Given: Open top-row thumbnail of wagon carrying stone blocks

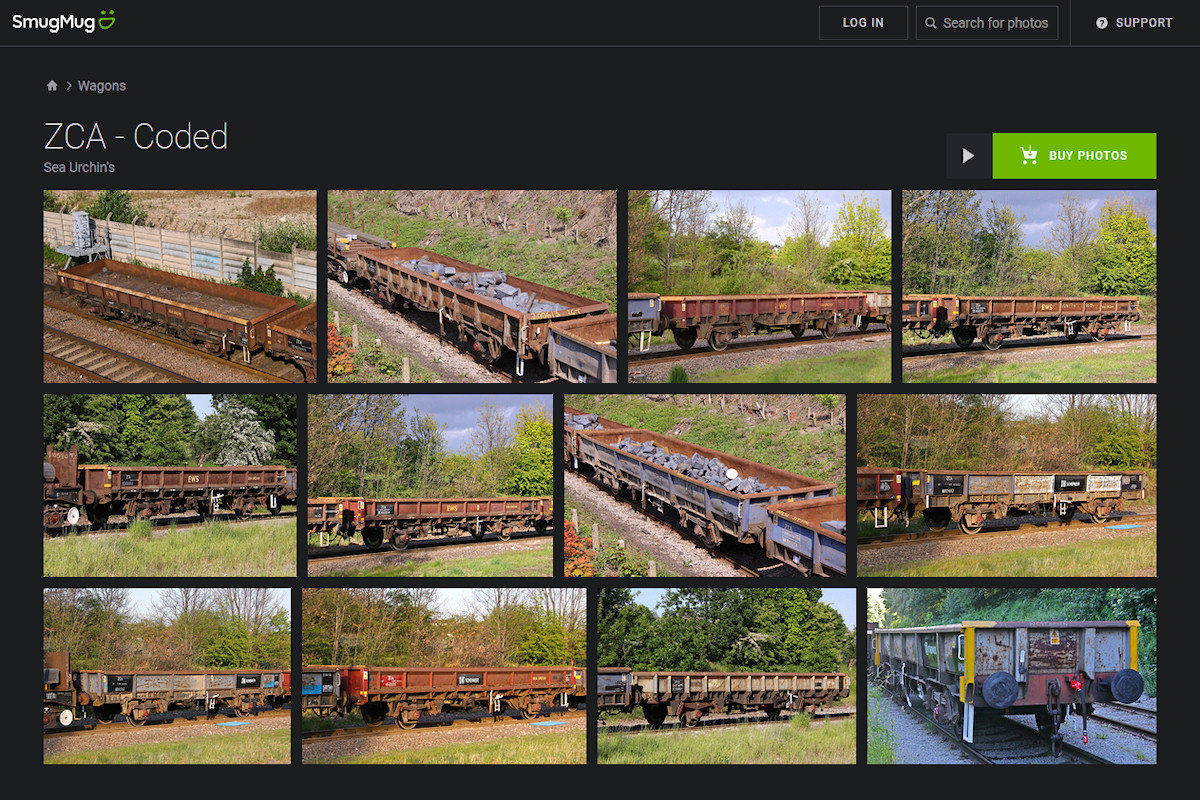Looking at the screenshot, I should click(472, 286).
